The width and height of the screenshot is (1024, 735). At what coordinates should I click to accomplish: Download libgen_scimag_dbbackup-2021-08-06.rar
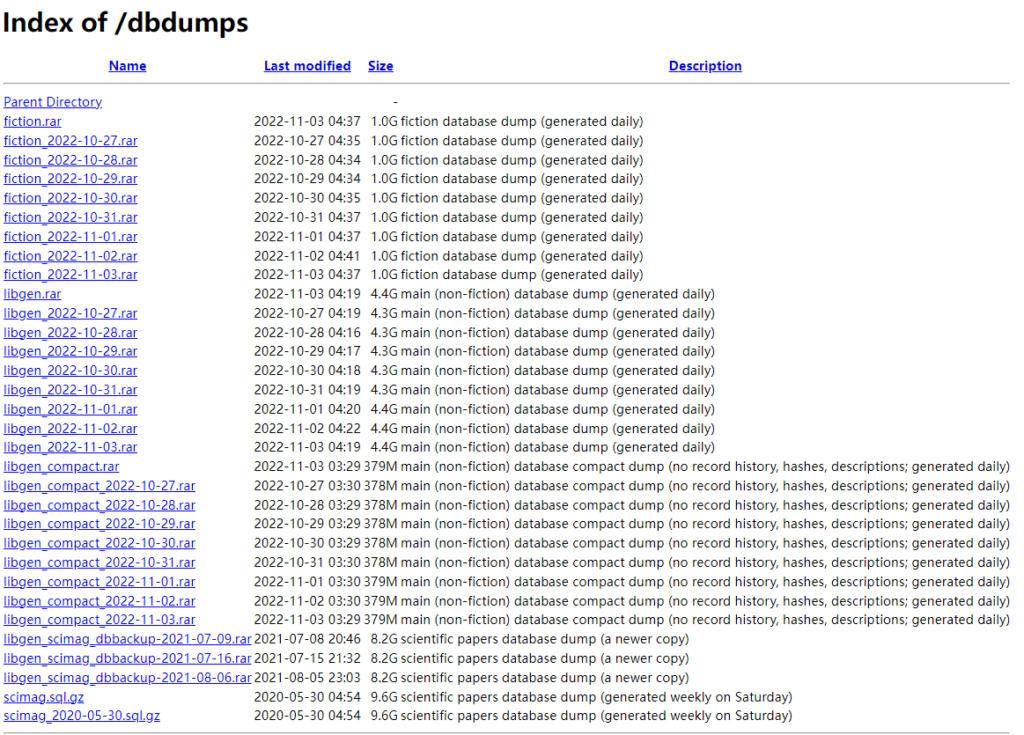[127, 678]
